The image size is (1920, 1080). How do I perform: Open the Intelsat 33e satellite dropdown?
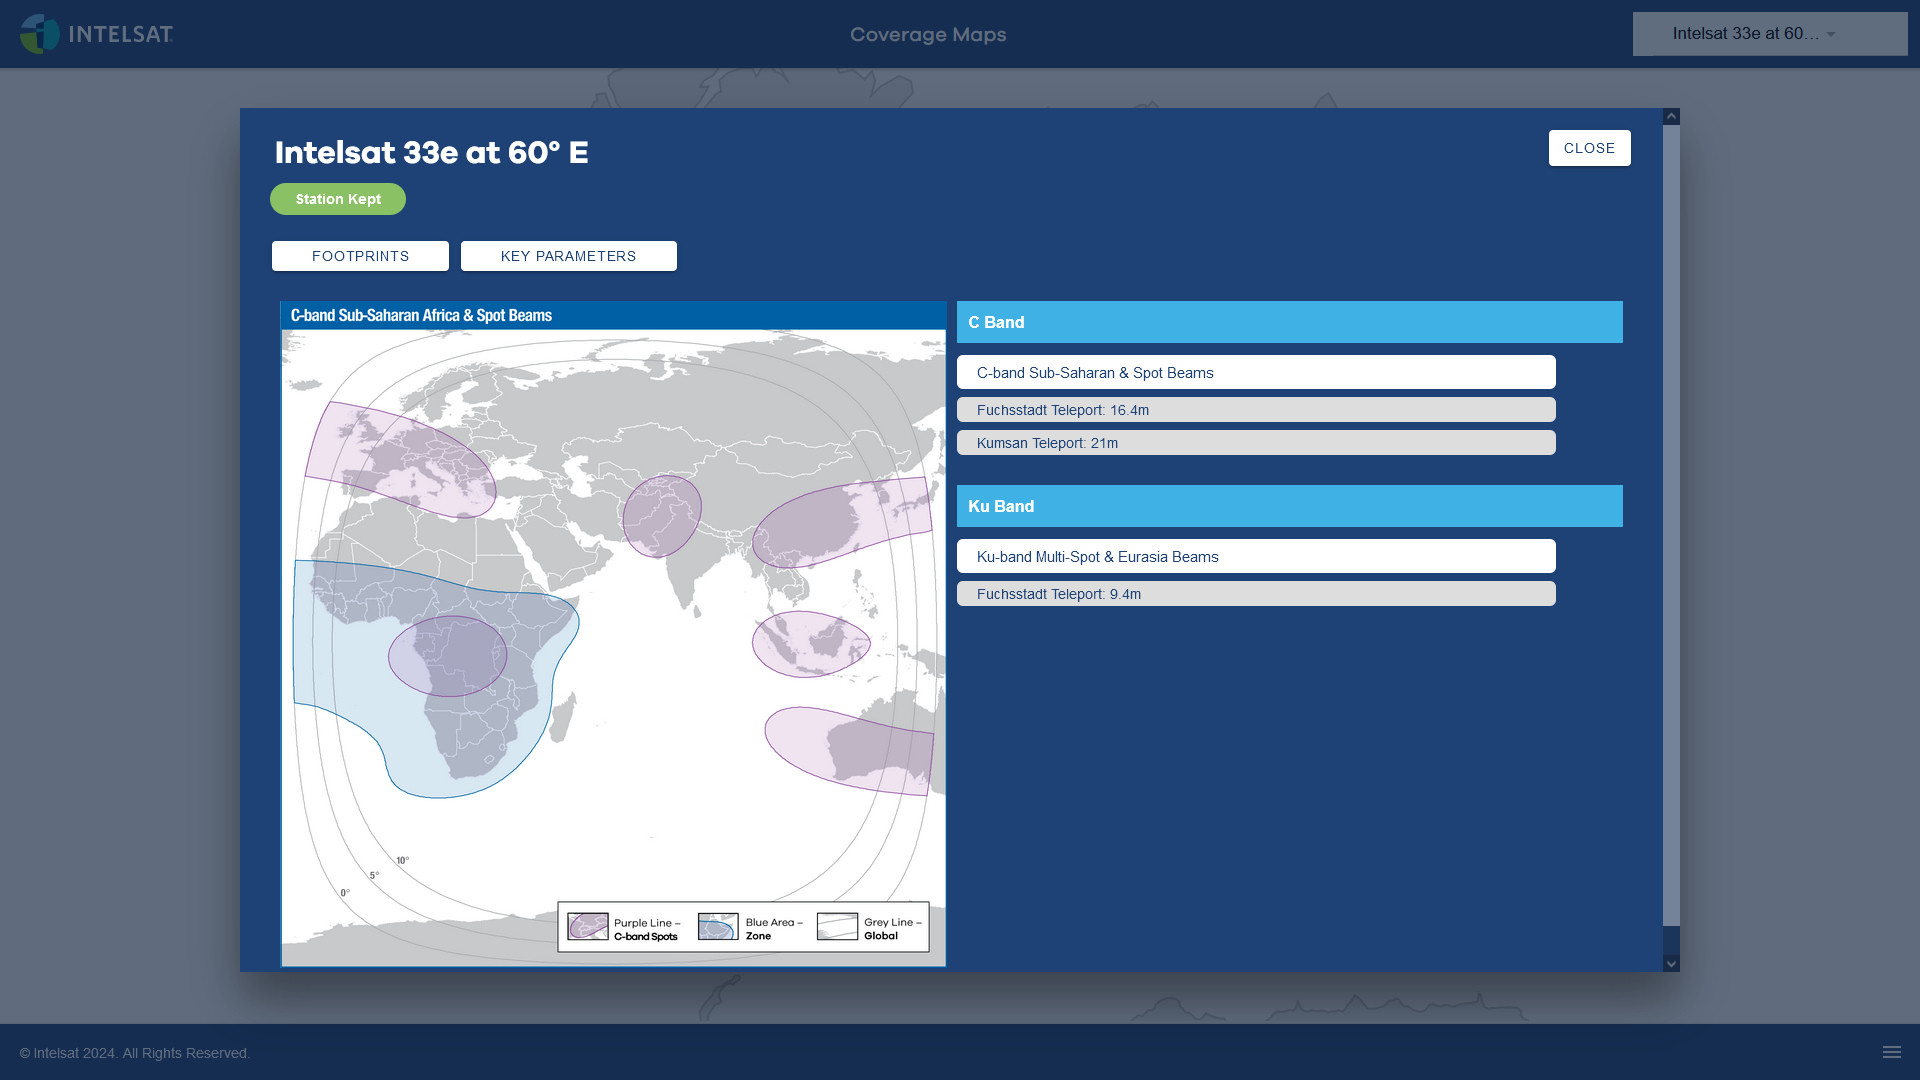pos(1770,34)
